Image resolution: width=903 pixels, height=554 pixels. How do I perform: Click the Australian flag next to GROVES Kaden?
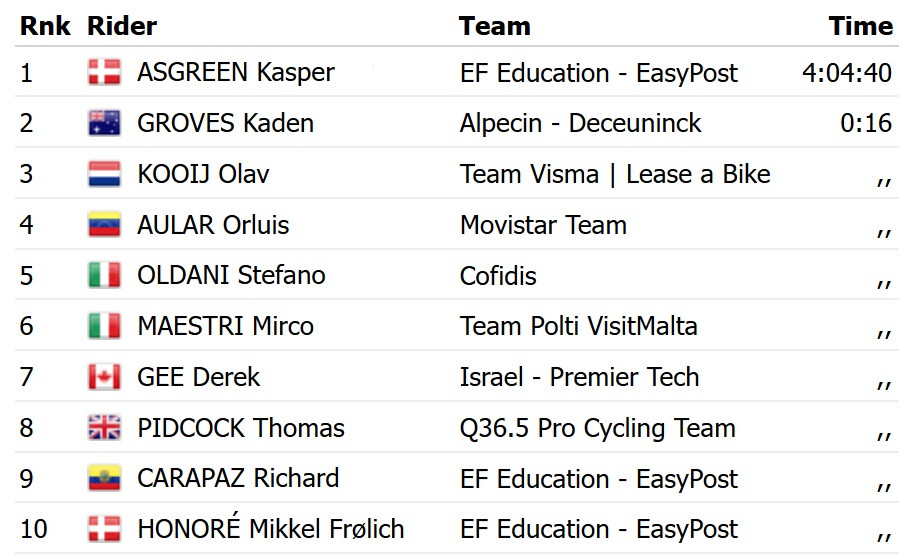pyautogui.click(x=104, y=123)
